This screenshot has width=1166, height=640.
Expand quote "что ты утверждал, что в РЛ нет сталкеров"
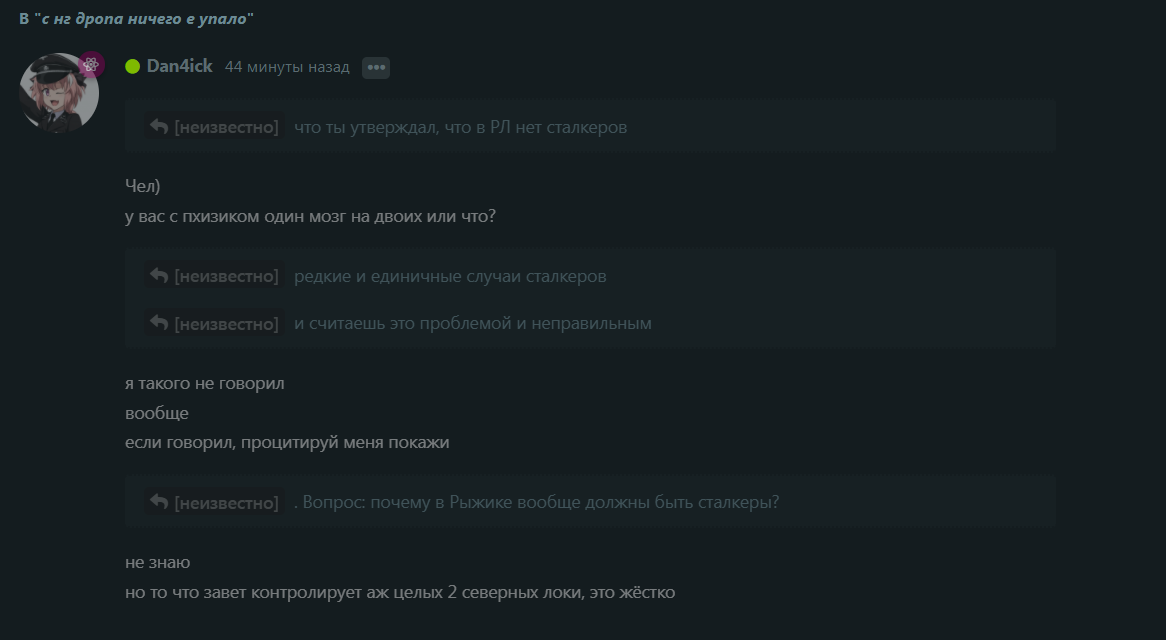click(x=460, y=127)
